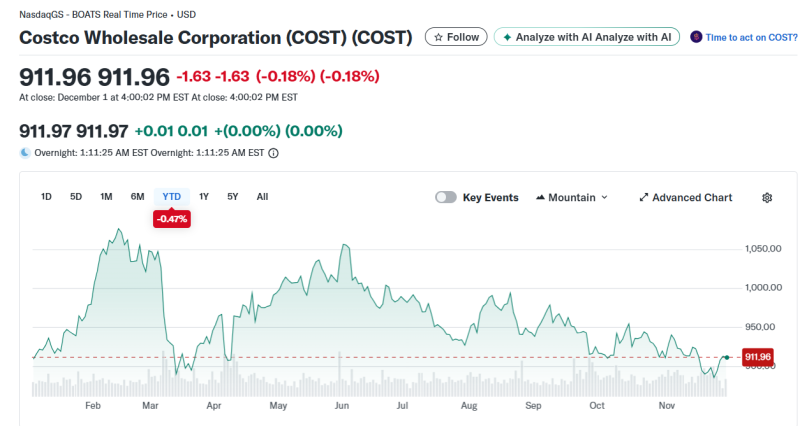The image size is (800, 426).
Task: Open the Time to act on COST link
Action: (x=751, y=37)
